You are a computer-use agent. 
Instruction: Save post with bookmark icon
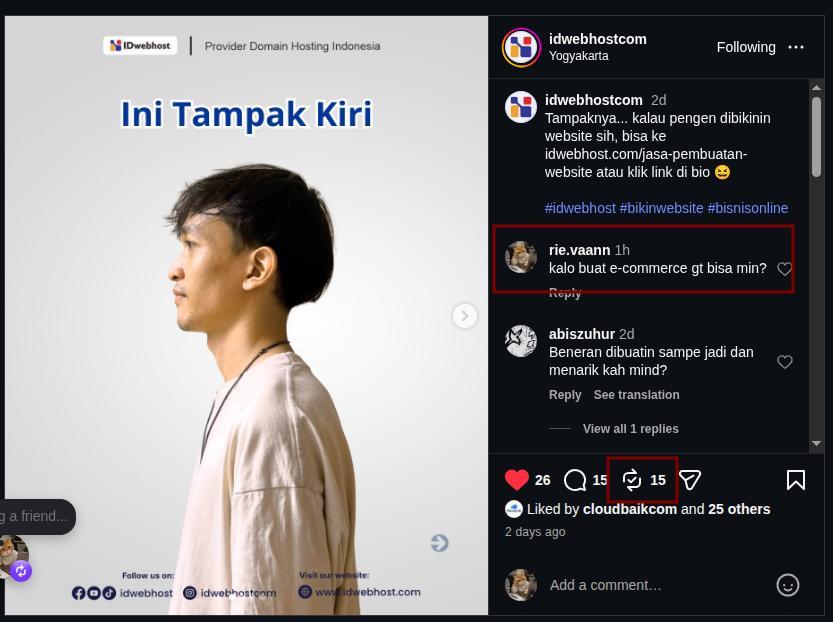click(x=795, y=480)
